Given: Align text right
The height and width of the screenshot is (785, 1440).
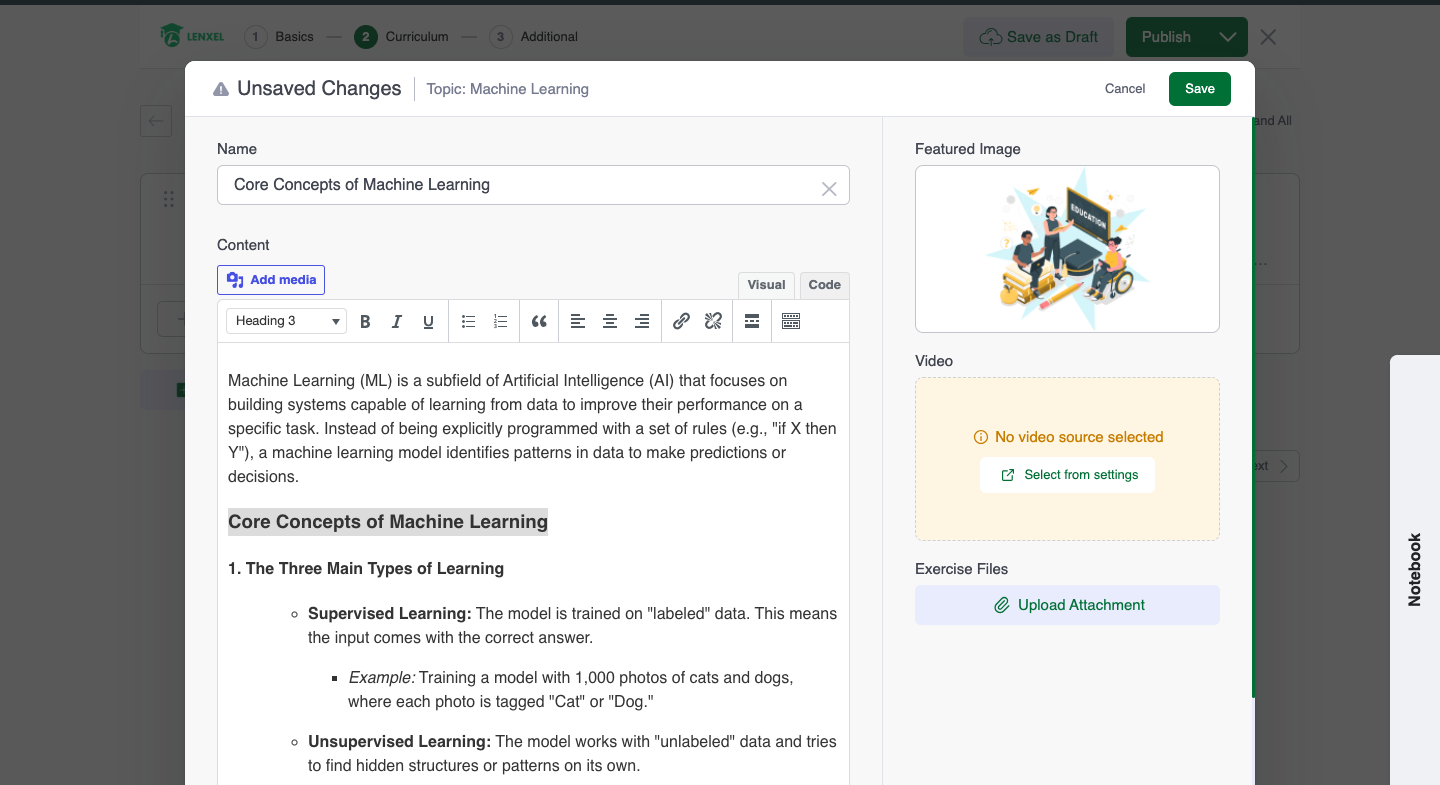Looking at the screenshot, I should (642, 321).
